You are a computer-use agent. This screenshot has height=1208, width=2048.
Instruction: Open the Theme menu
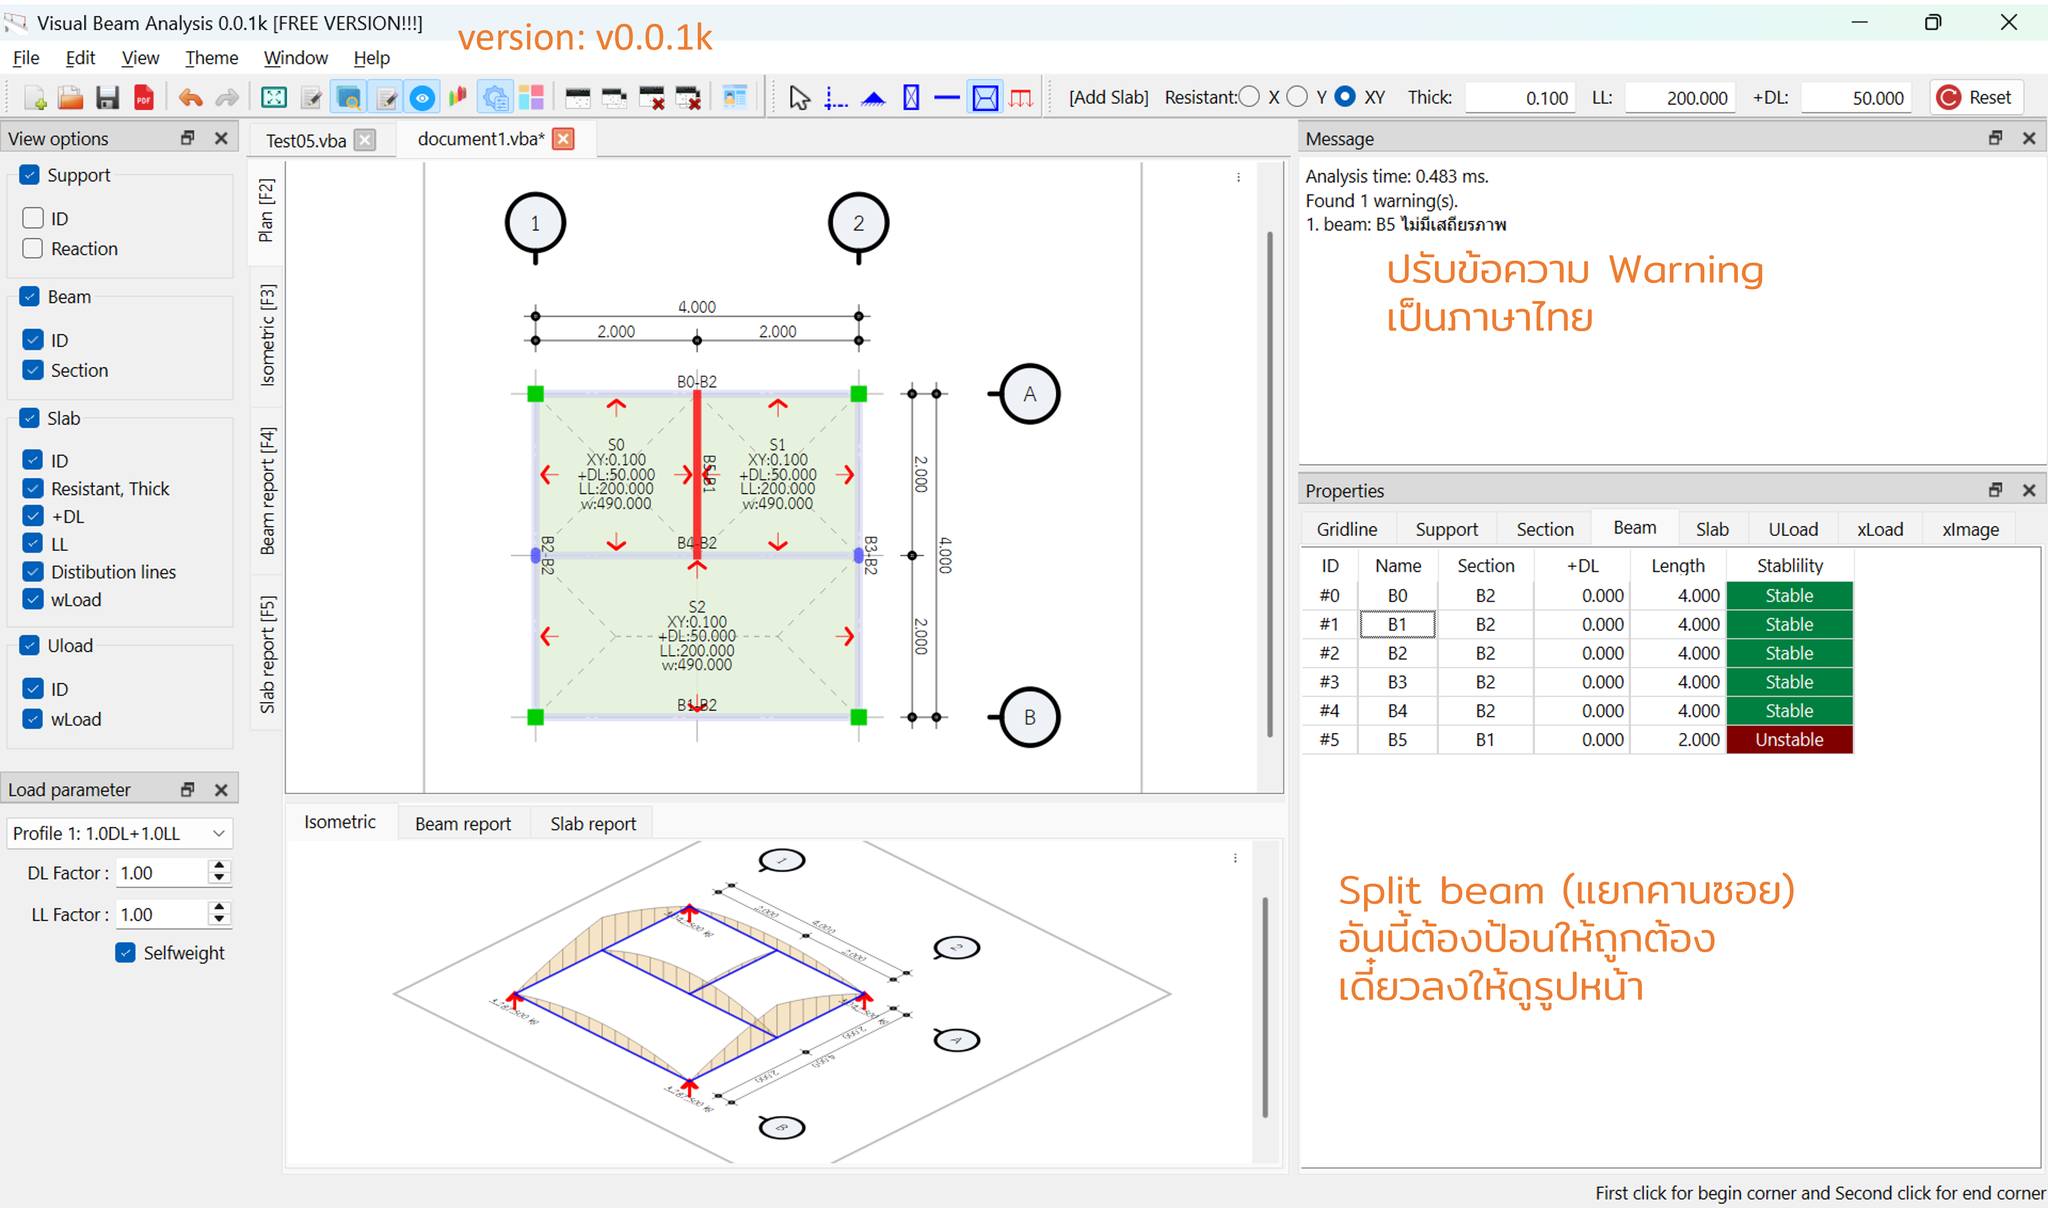211,58
